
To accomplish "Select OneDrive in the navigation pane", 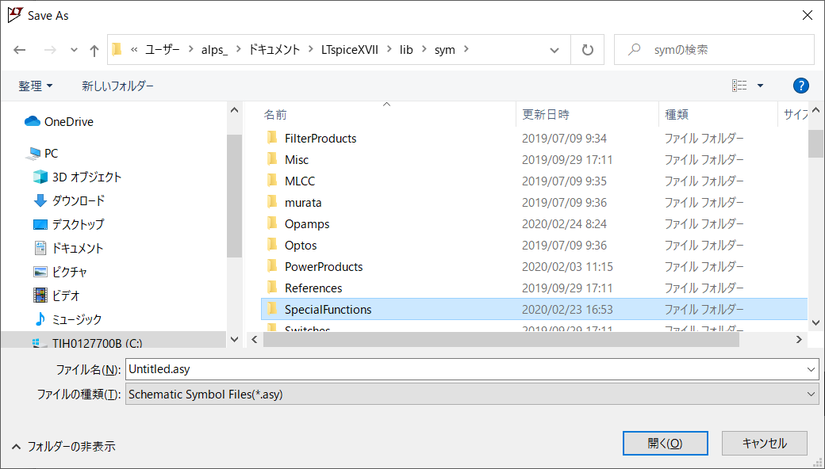I will click(x=67, y=121).
